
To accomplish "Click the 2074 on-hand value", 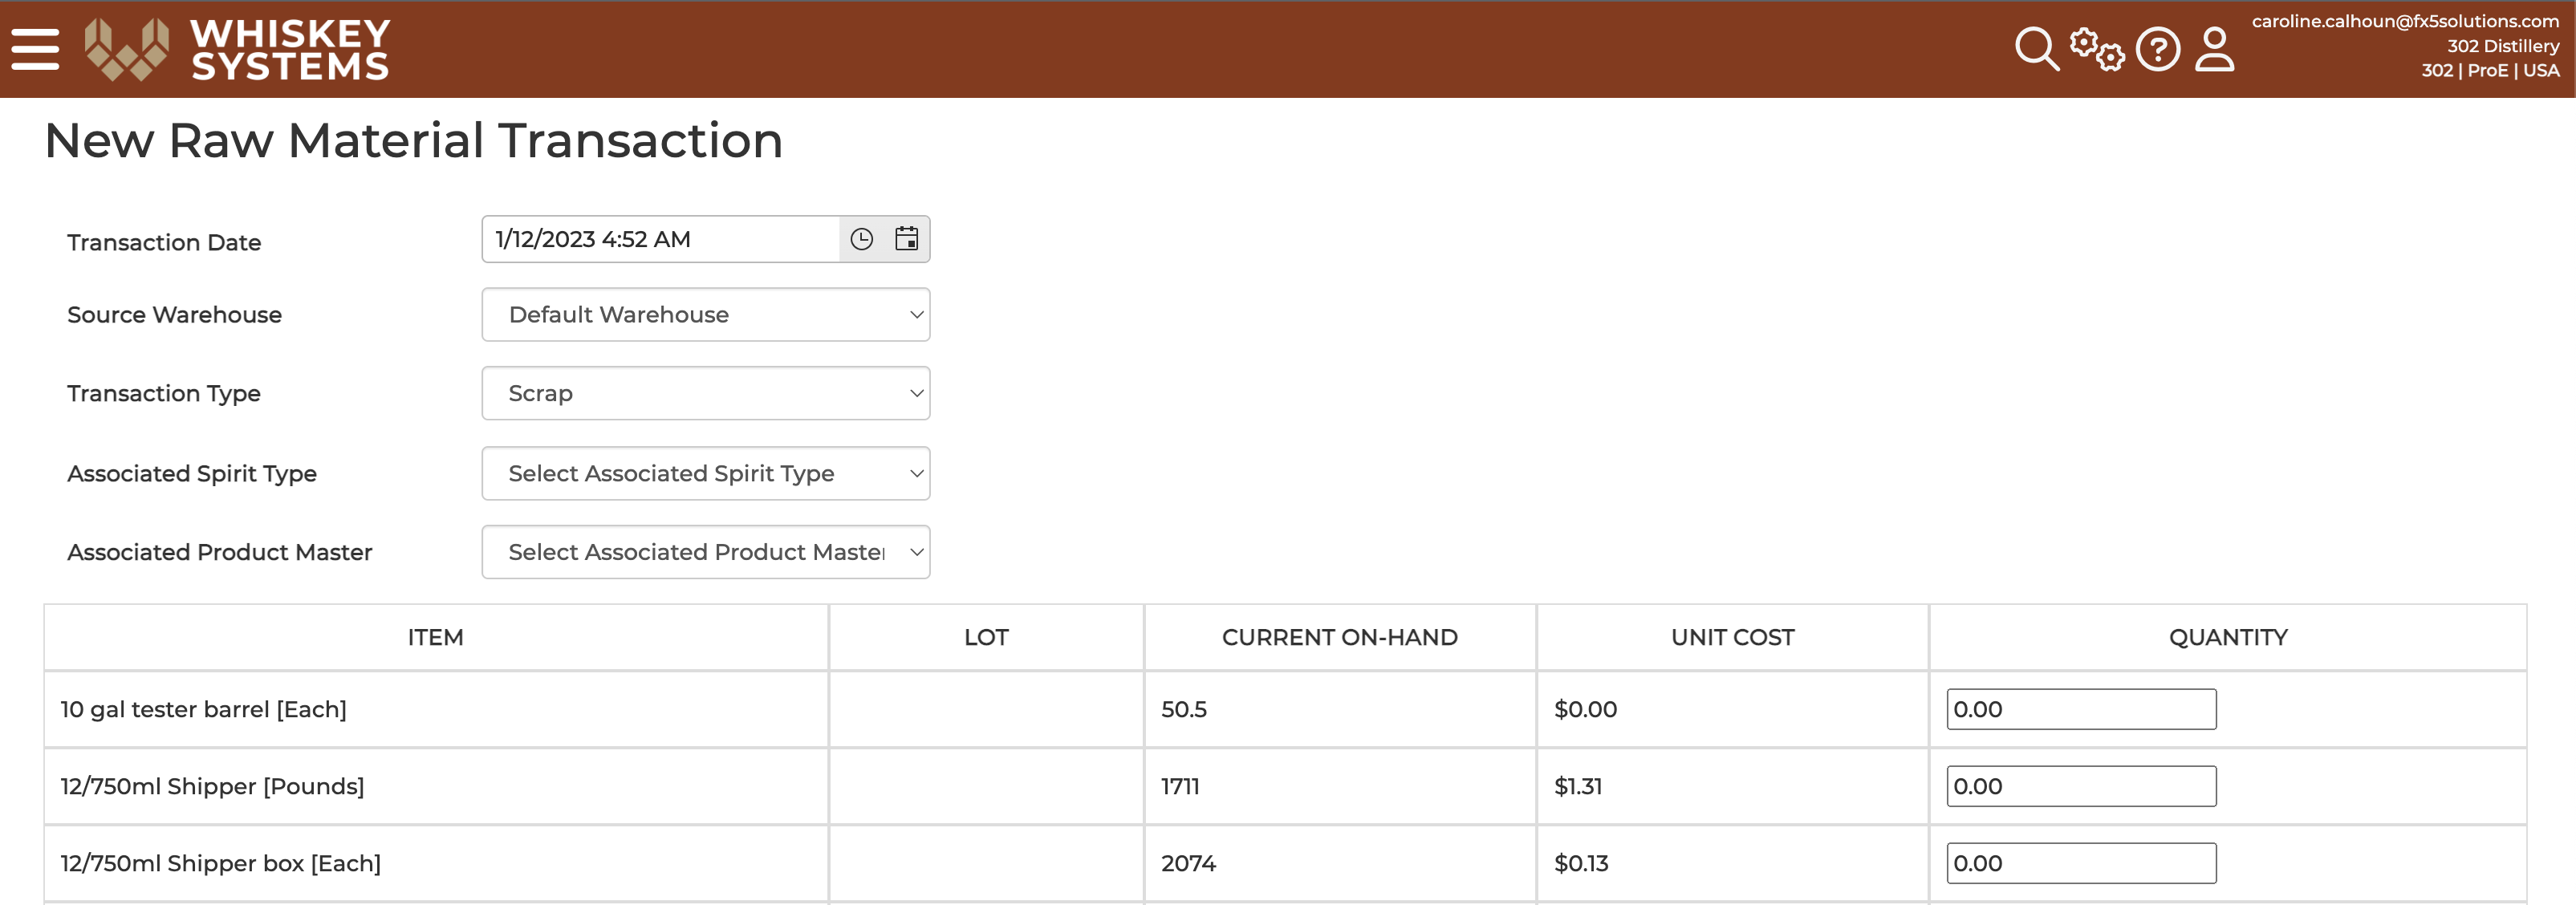I will pos(1188,863).
